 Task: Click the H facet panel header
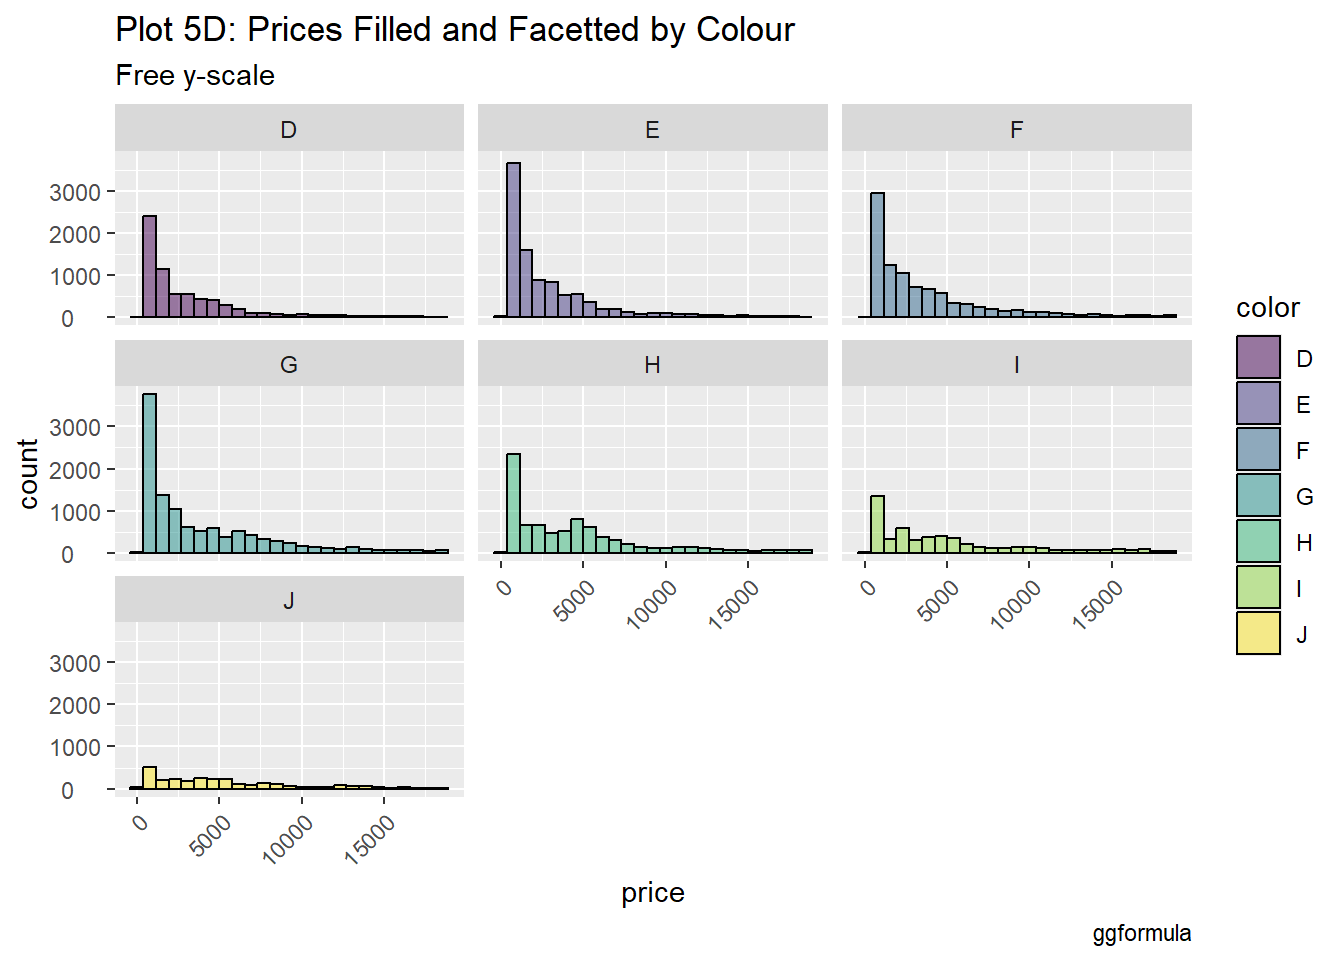pyautogui.click(x=652, y=364)
